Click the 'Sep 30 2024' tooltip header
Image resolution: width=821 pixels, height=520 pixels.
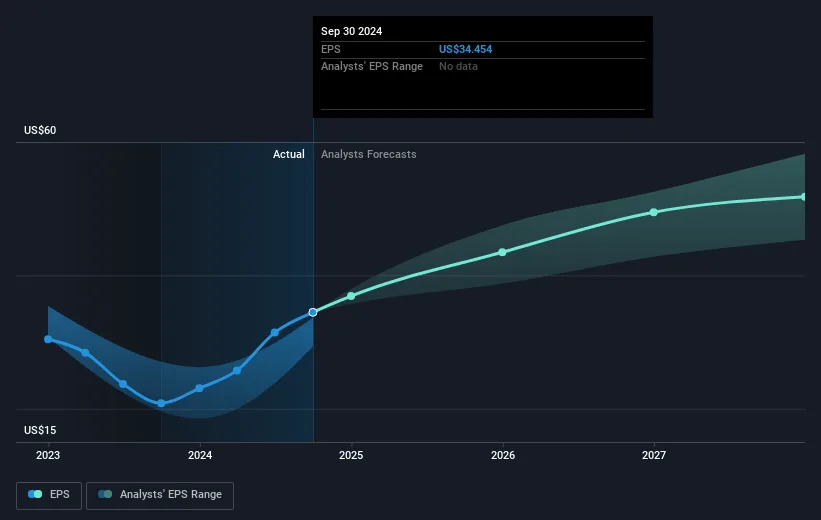351,31
